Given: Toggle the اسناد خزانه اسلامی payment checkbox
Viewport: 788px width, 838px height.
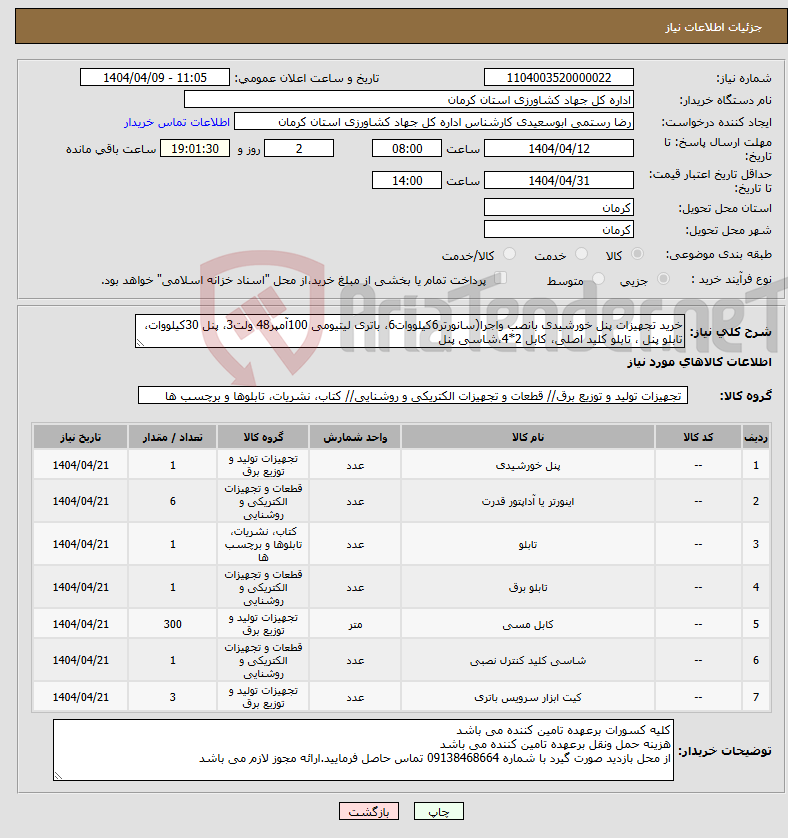Looking at the screenshot, I should [x=500, y=277].
